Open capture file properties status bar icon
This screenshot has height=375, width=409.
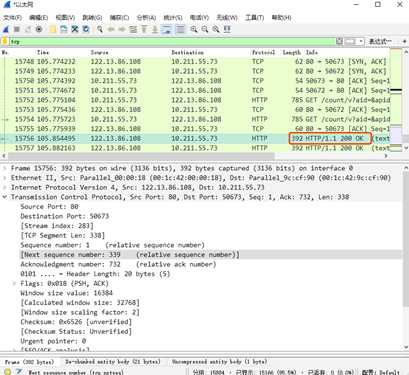click(x=19, y=372)
